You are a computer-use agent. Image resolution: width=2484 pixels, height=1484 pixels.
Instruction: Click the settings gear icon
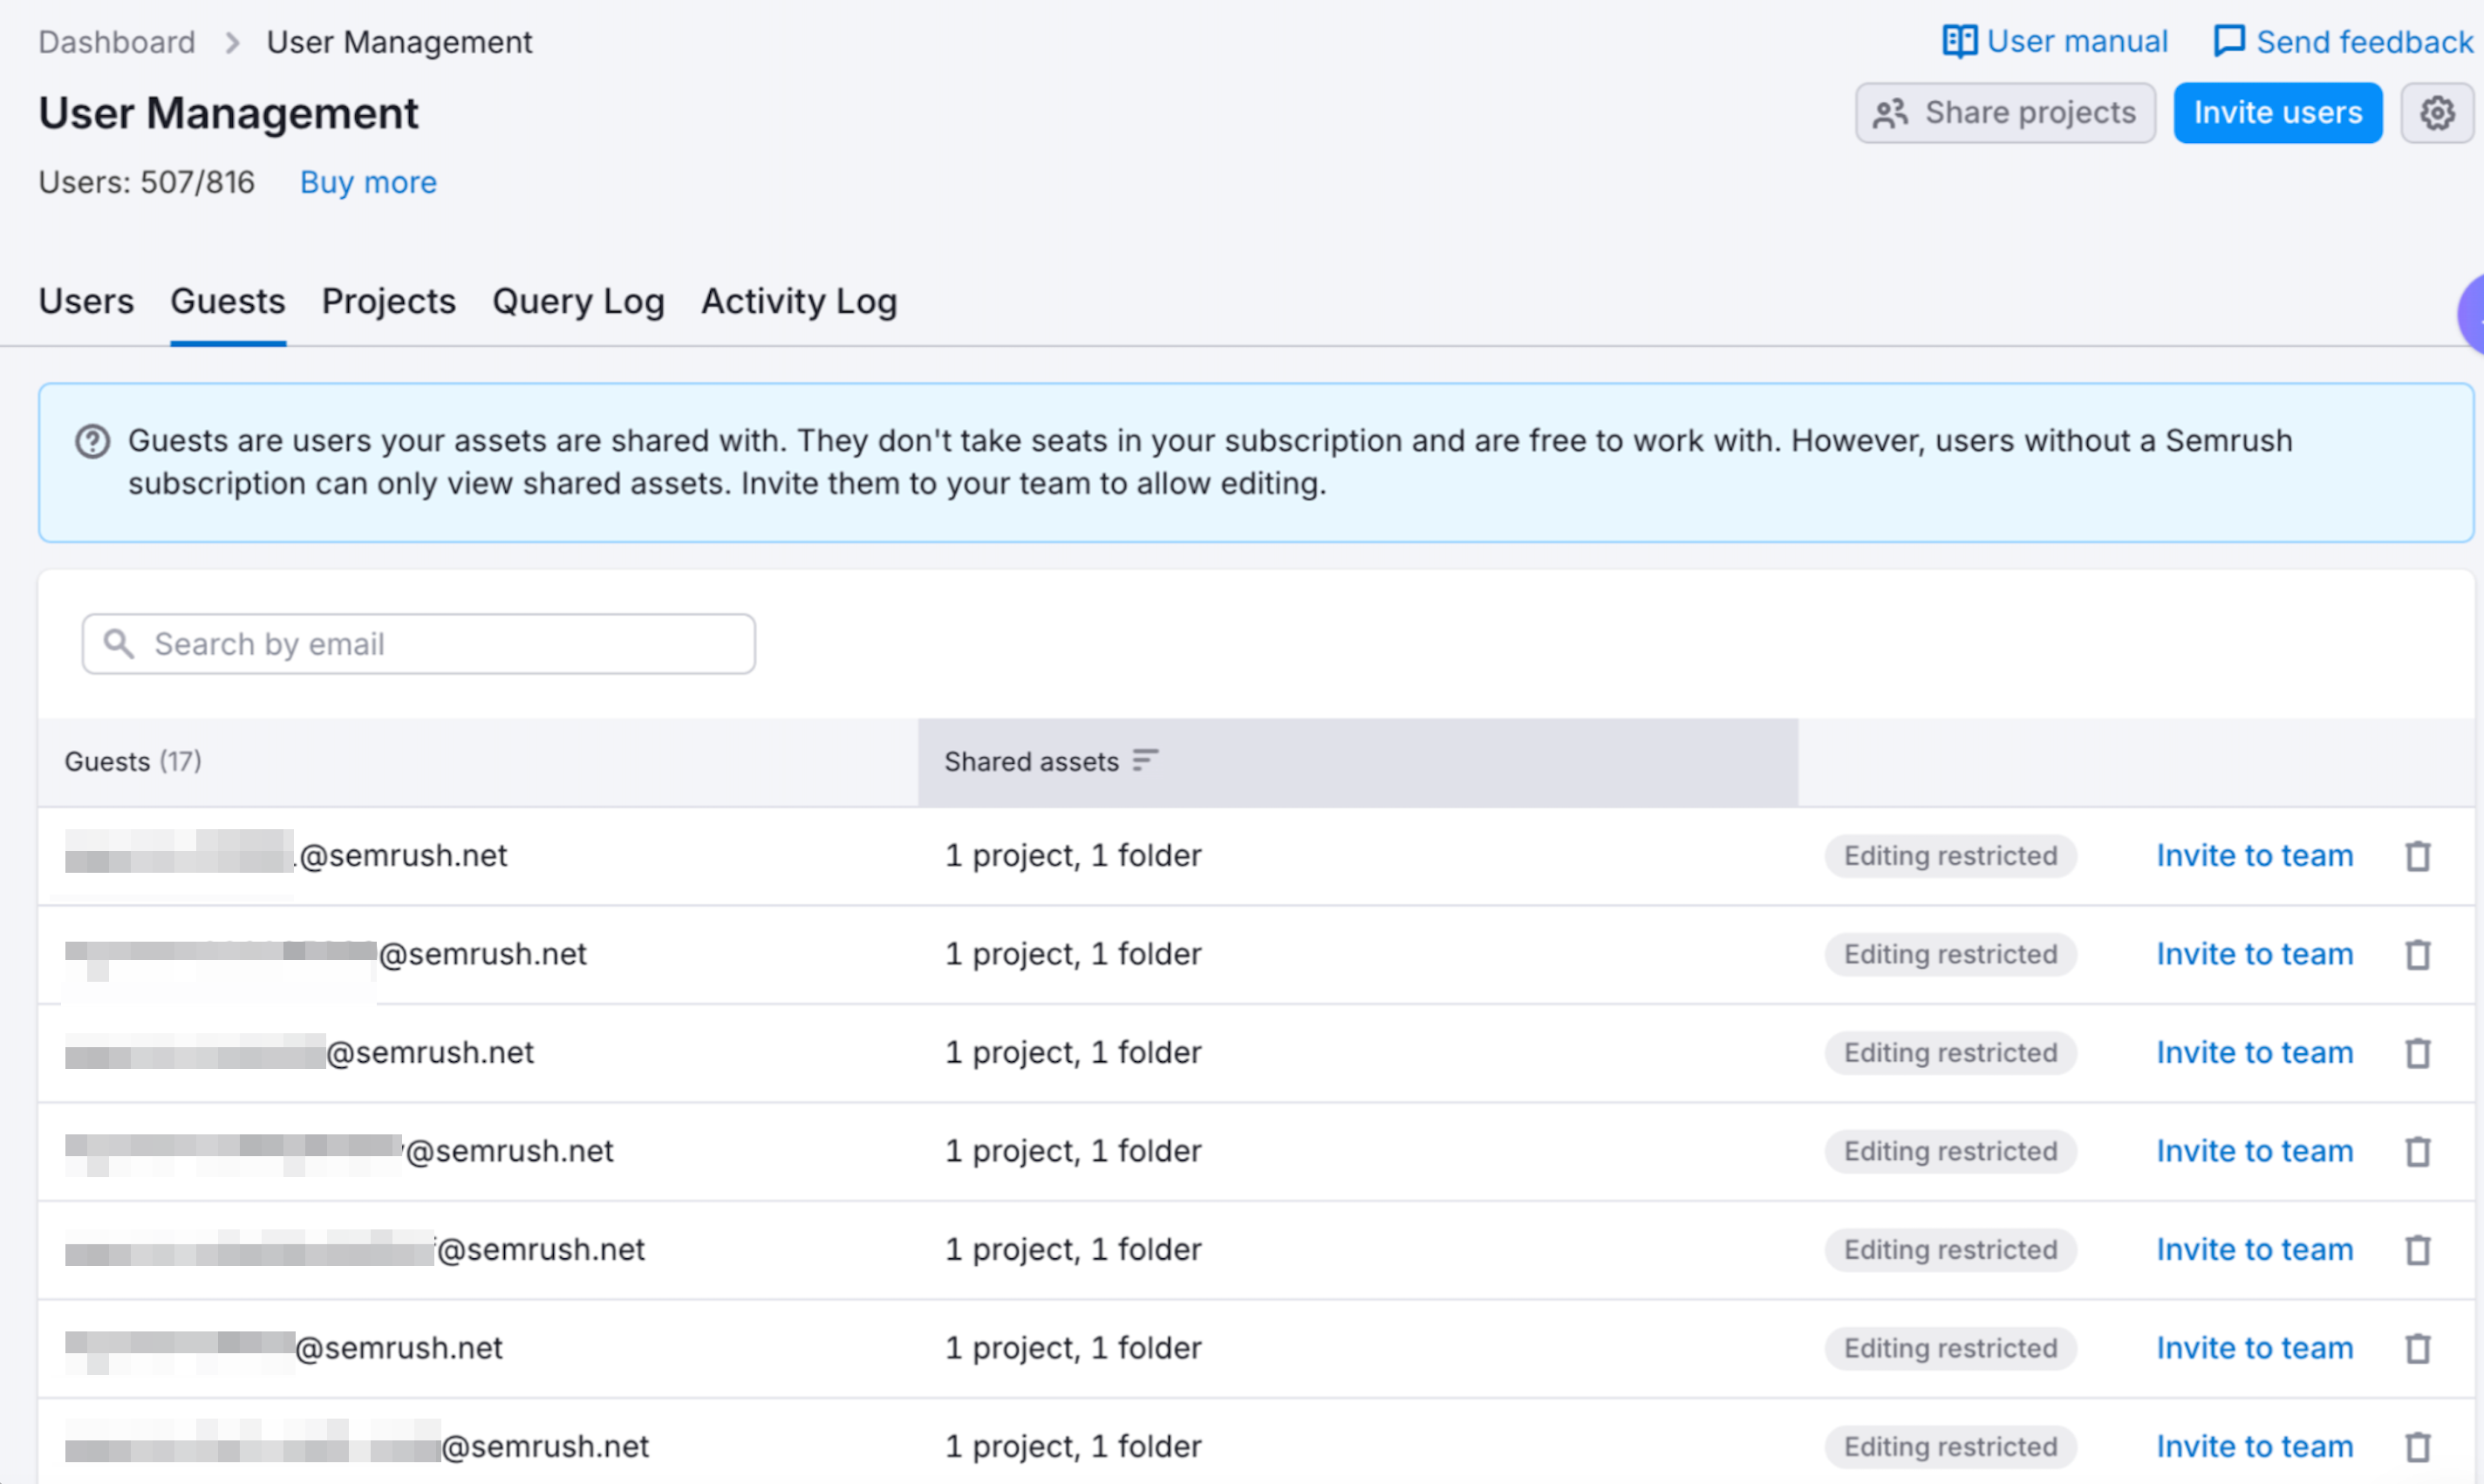pyautogui.click(x=2436, y=113)
